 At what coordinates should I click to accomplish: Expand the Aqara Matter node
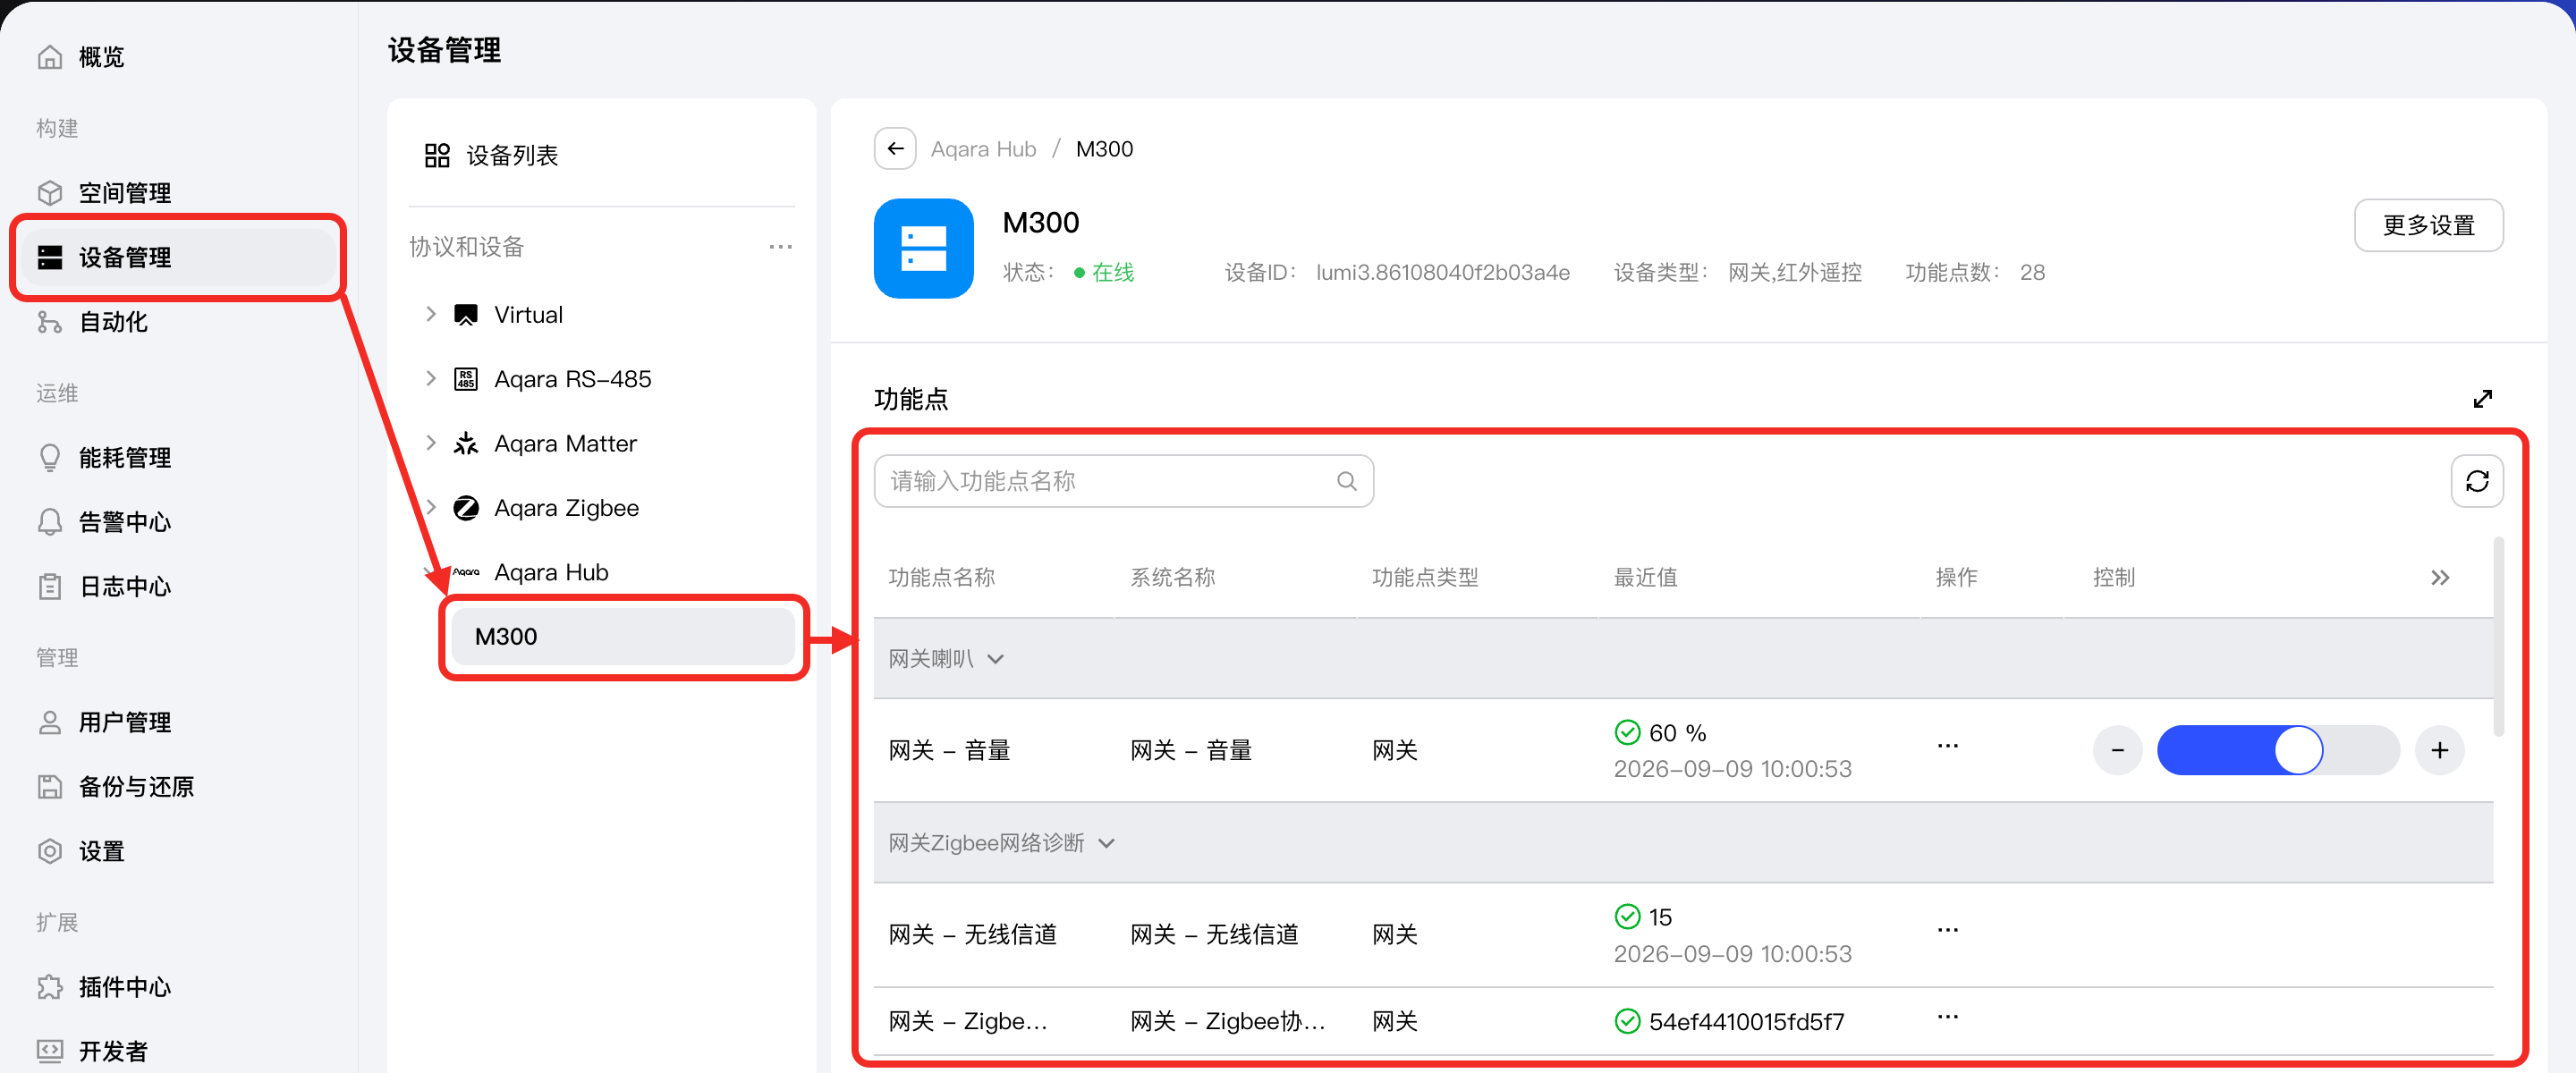tap(431, 443)
